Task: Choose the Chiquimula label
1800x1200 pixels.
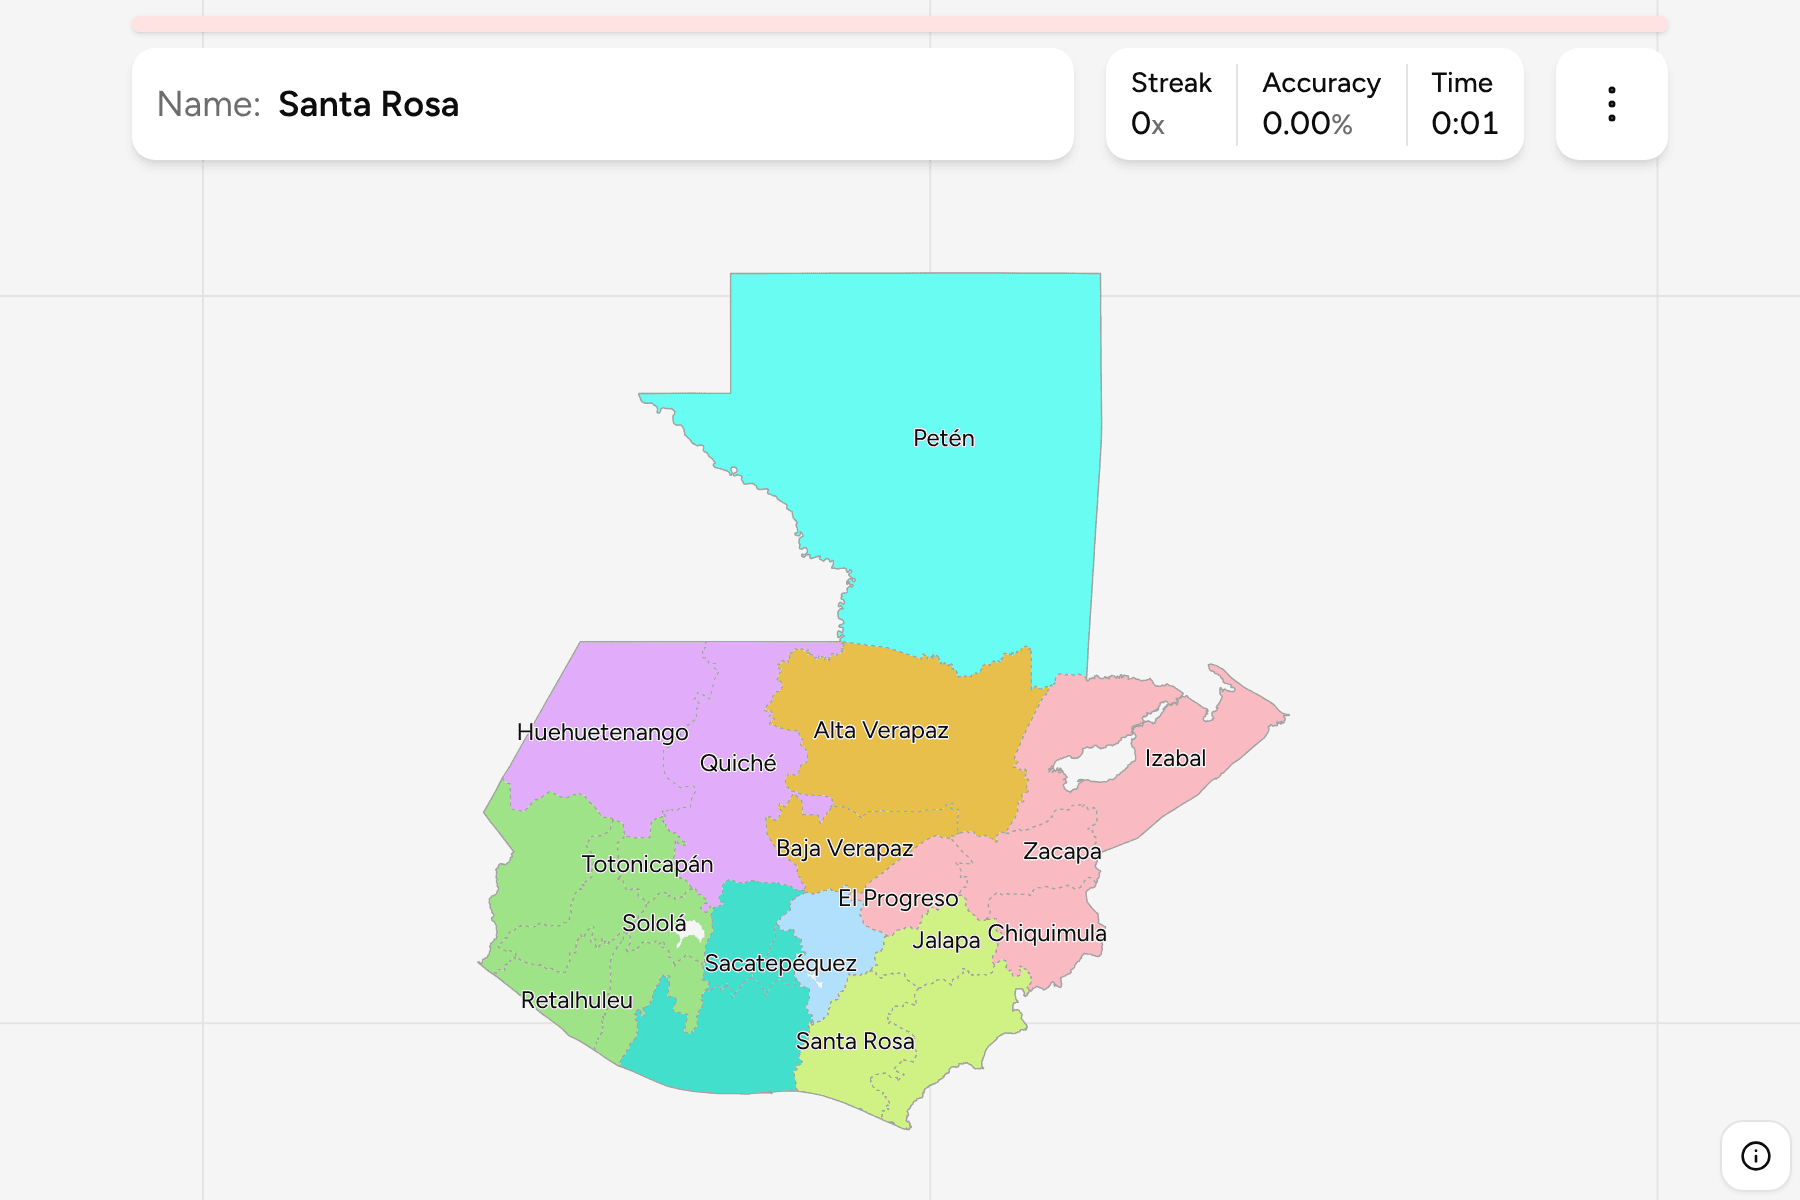Action: click(1047, 933)
